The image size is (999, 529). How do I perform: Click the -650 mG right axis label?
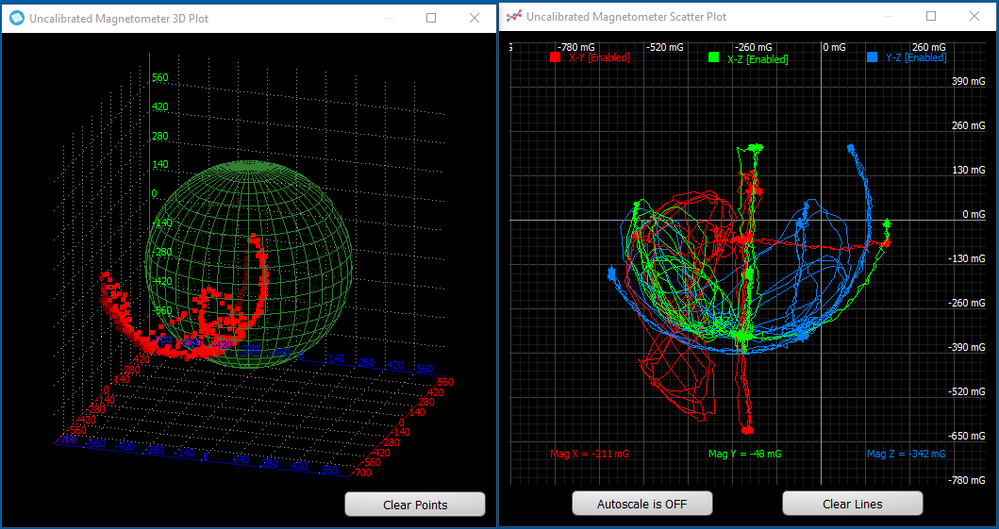[x=967, y=436]
